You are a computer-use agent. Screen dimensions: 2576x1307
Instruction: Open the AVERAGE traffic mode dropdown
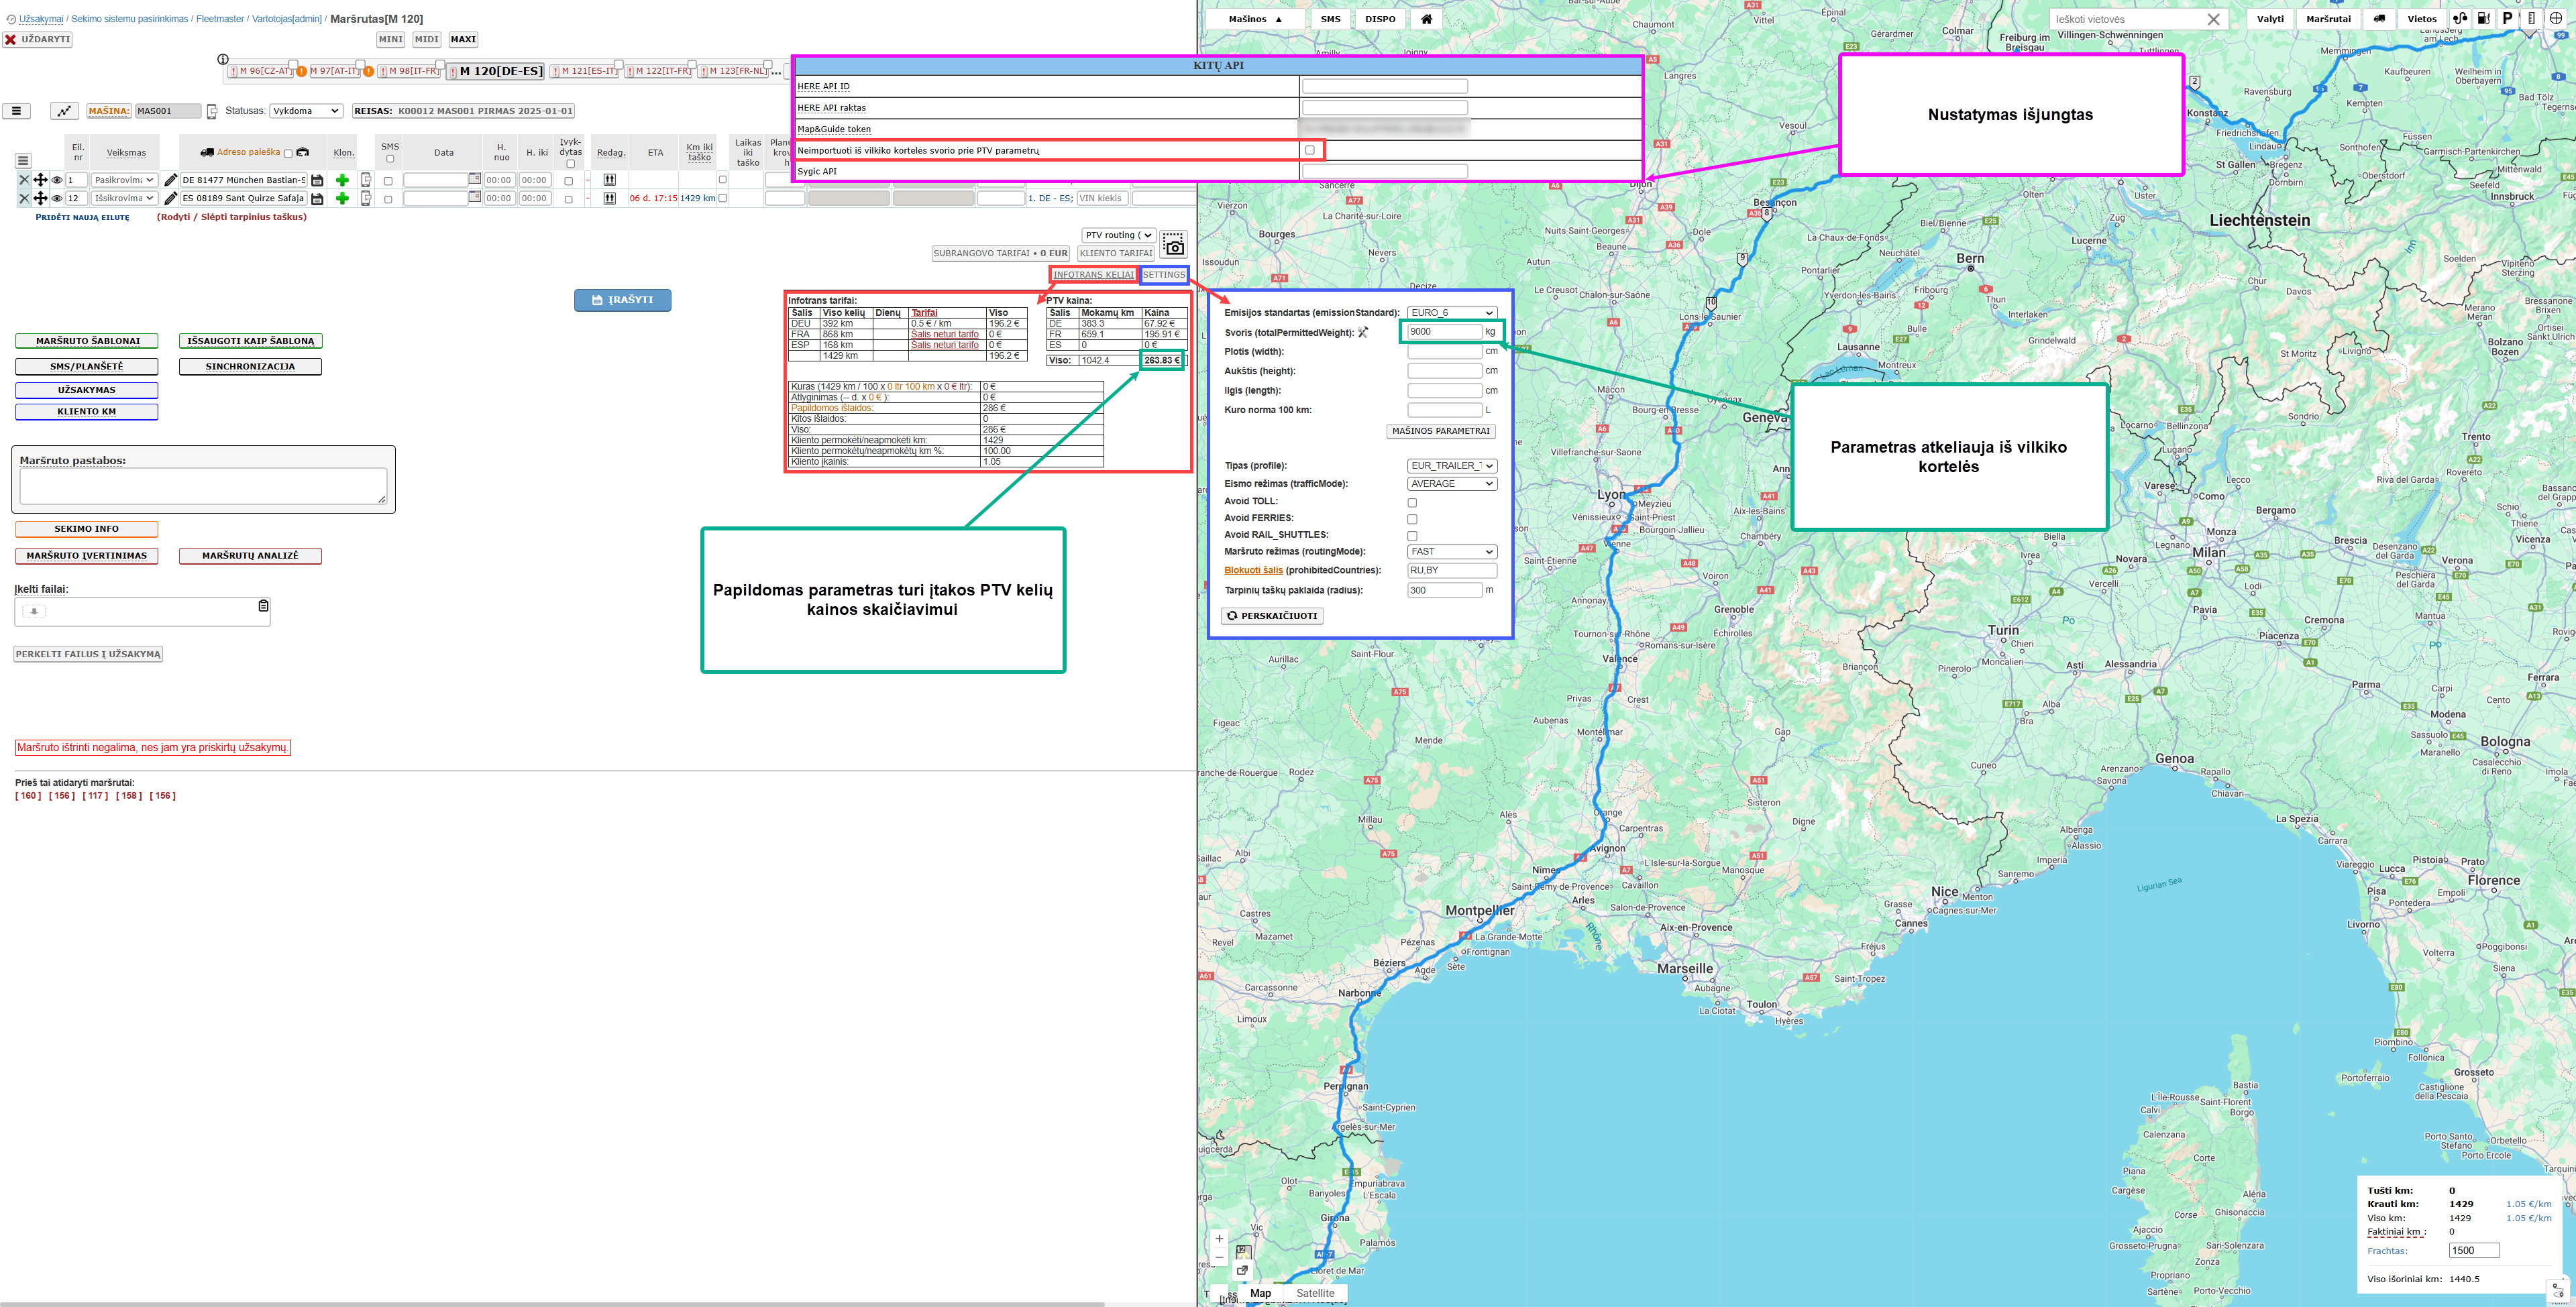click(x=1452, y=484)
